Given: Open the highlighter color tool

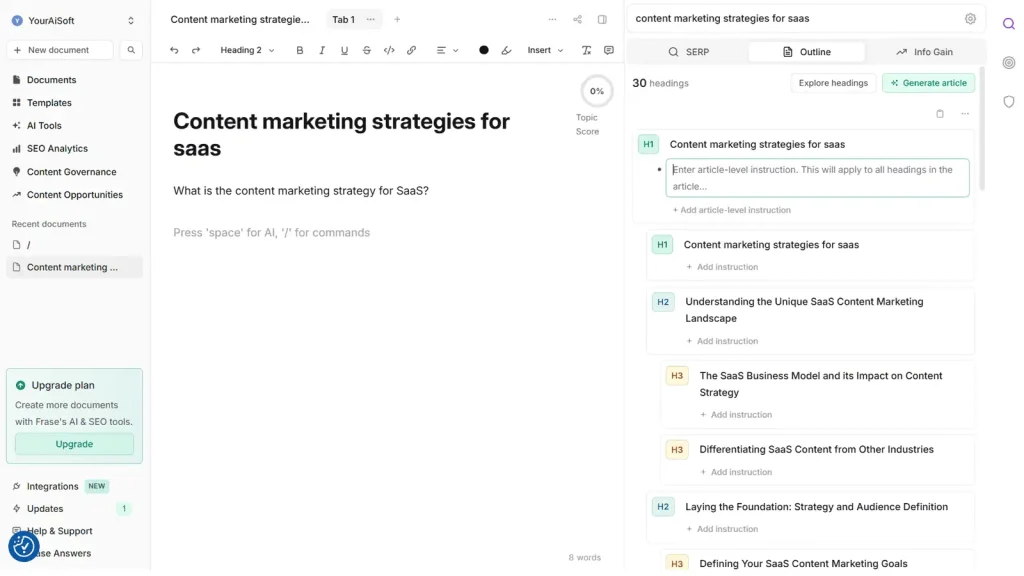Looking at the screenshot, I should pyautogui.click(x=506, y=50).
